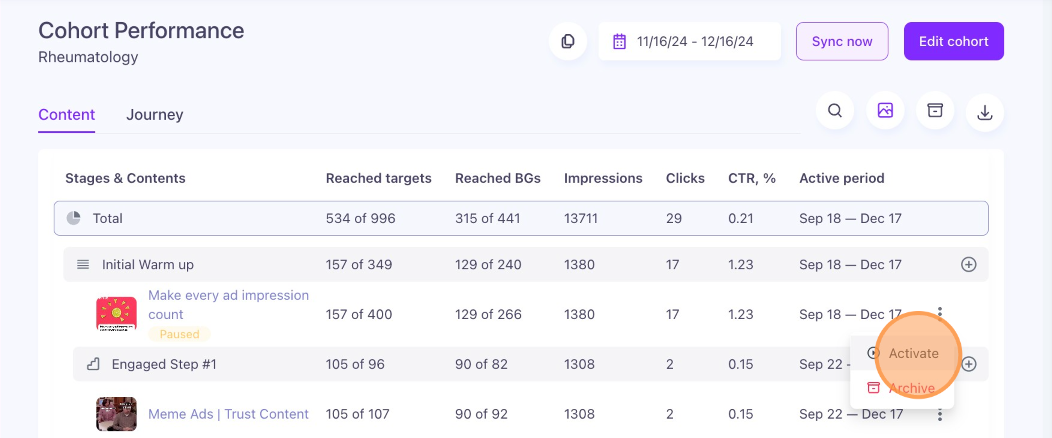Click the pie chart icon in Total row
Screen dimensions: 1052x438
coord(74,218)
